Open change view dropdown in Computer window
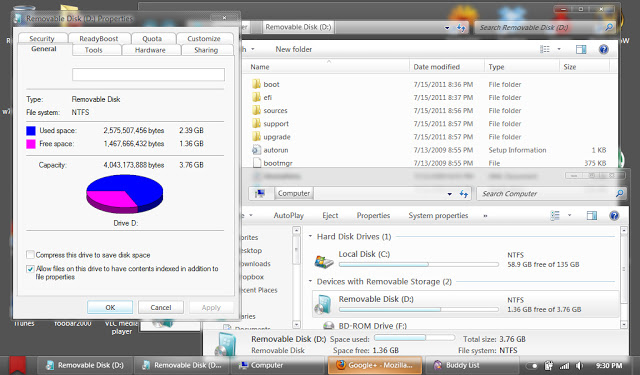The width and height of the screenshot is (640, 375). pos(569,215)
